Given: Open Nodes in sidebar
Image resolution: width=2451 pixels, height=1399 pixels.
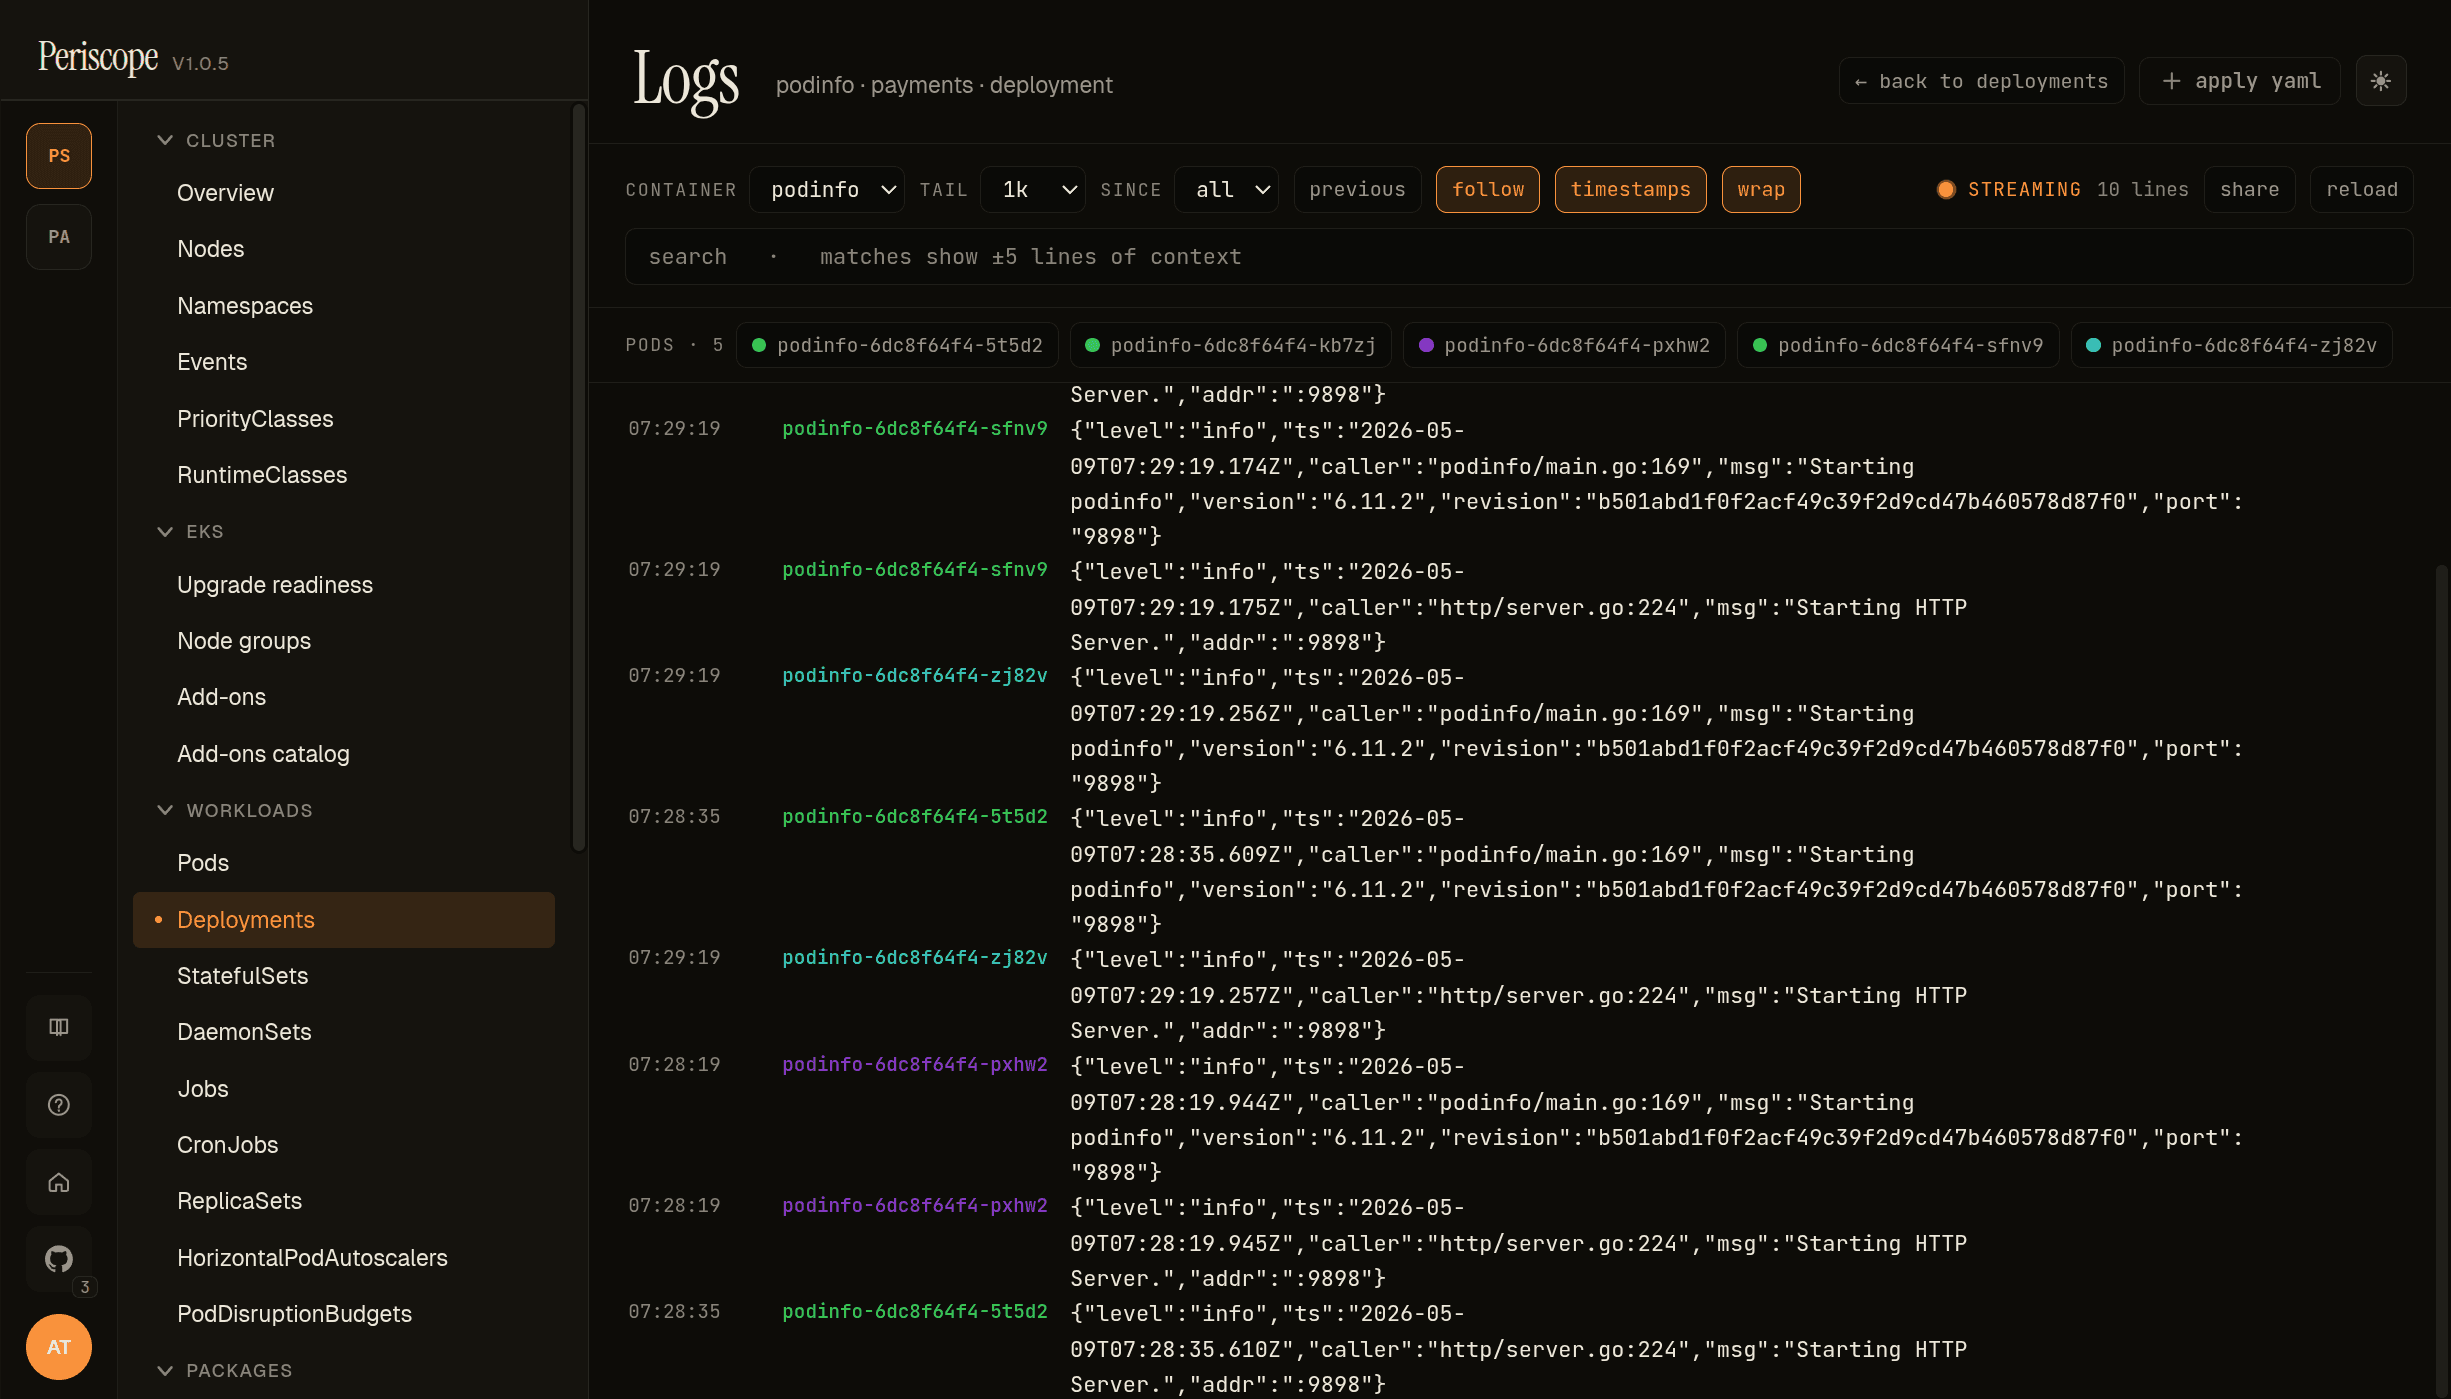Looking at the screenshot, I should point(344,249).
